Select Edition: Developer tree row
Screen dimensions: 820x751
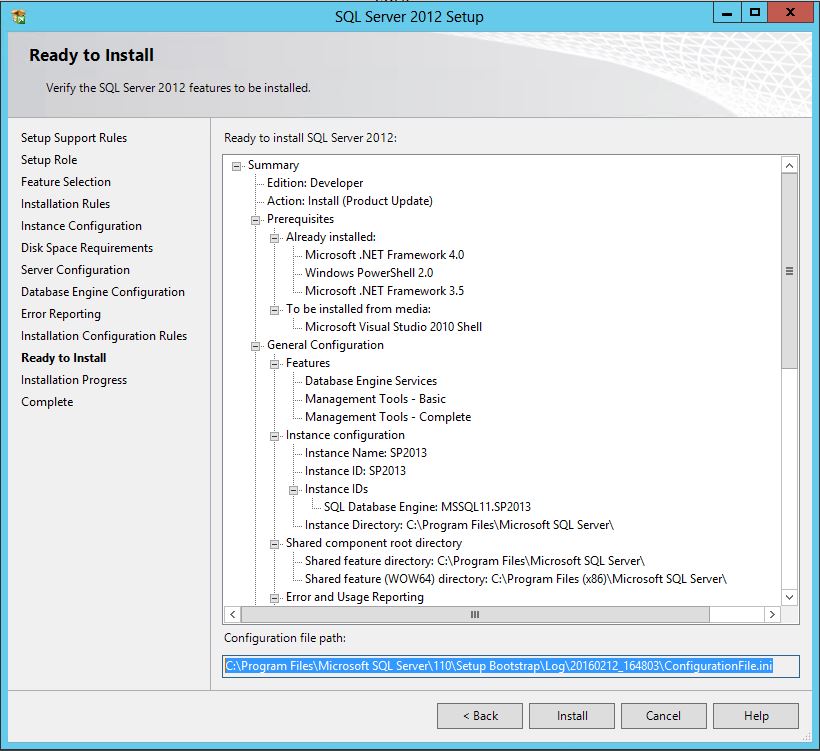(x=315, y=183)
